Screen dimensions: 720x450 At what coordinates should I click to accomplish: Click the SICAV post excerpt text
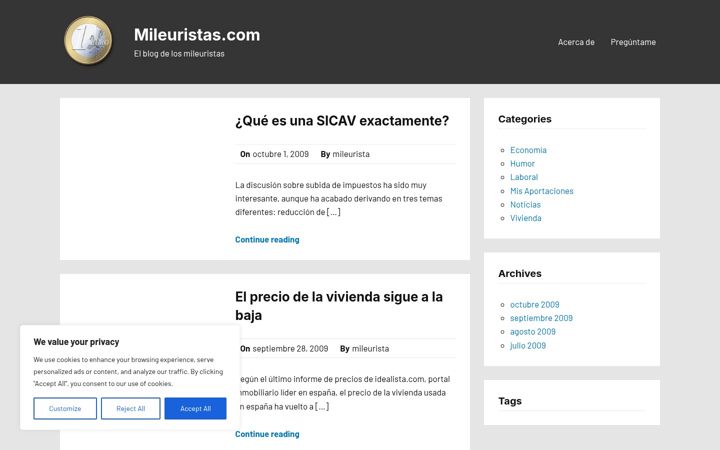coord(339,198)
